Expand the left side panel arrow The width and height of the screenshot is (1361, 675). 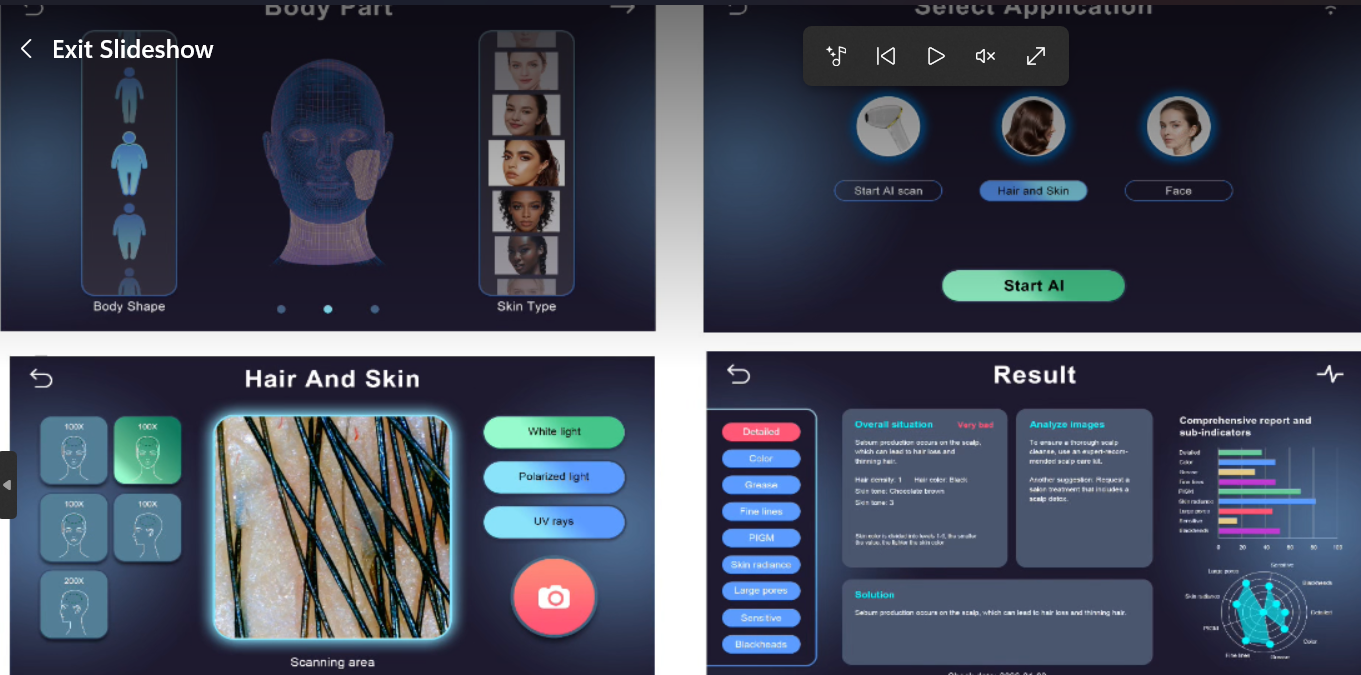[x=8, y=485]
